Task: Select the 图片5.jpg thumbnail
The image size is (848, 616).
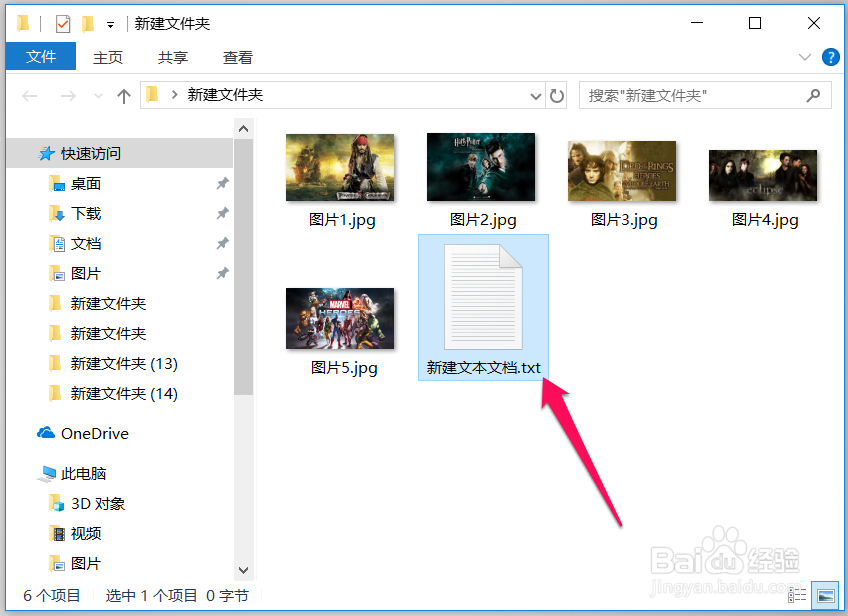Action: click(x=340, y=319)
